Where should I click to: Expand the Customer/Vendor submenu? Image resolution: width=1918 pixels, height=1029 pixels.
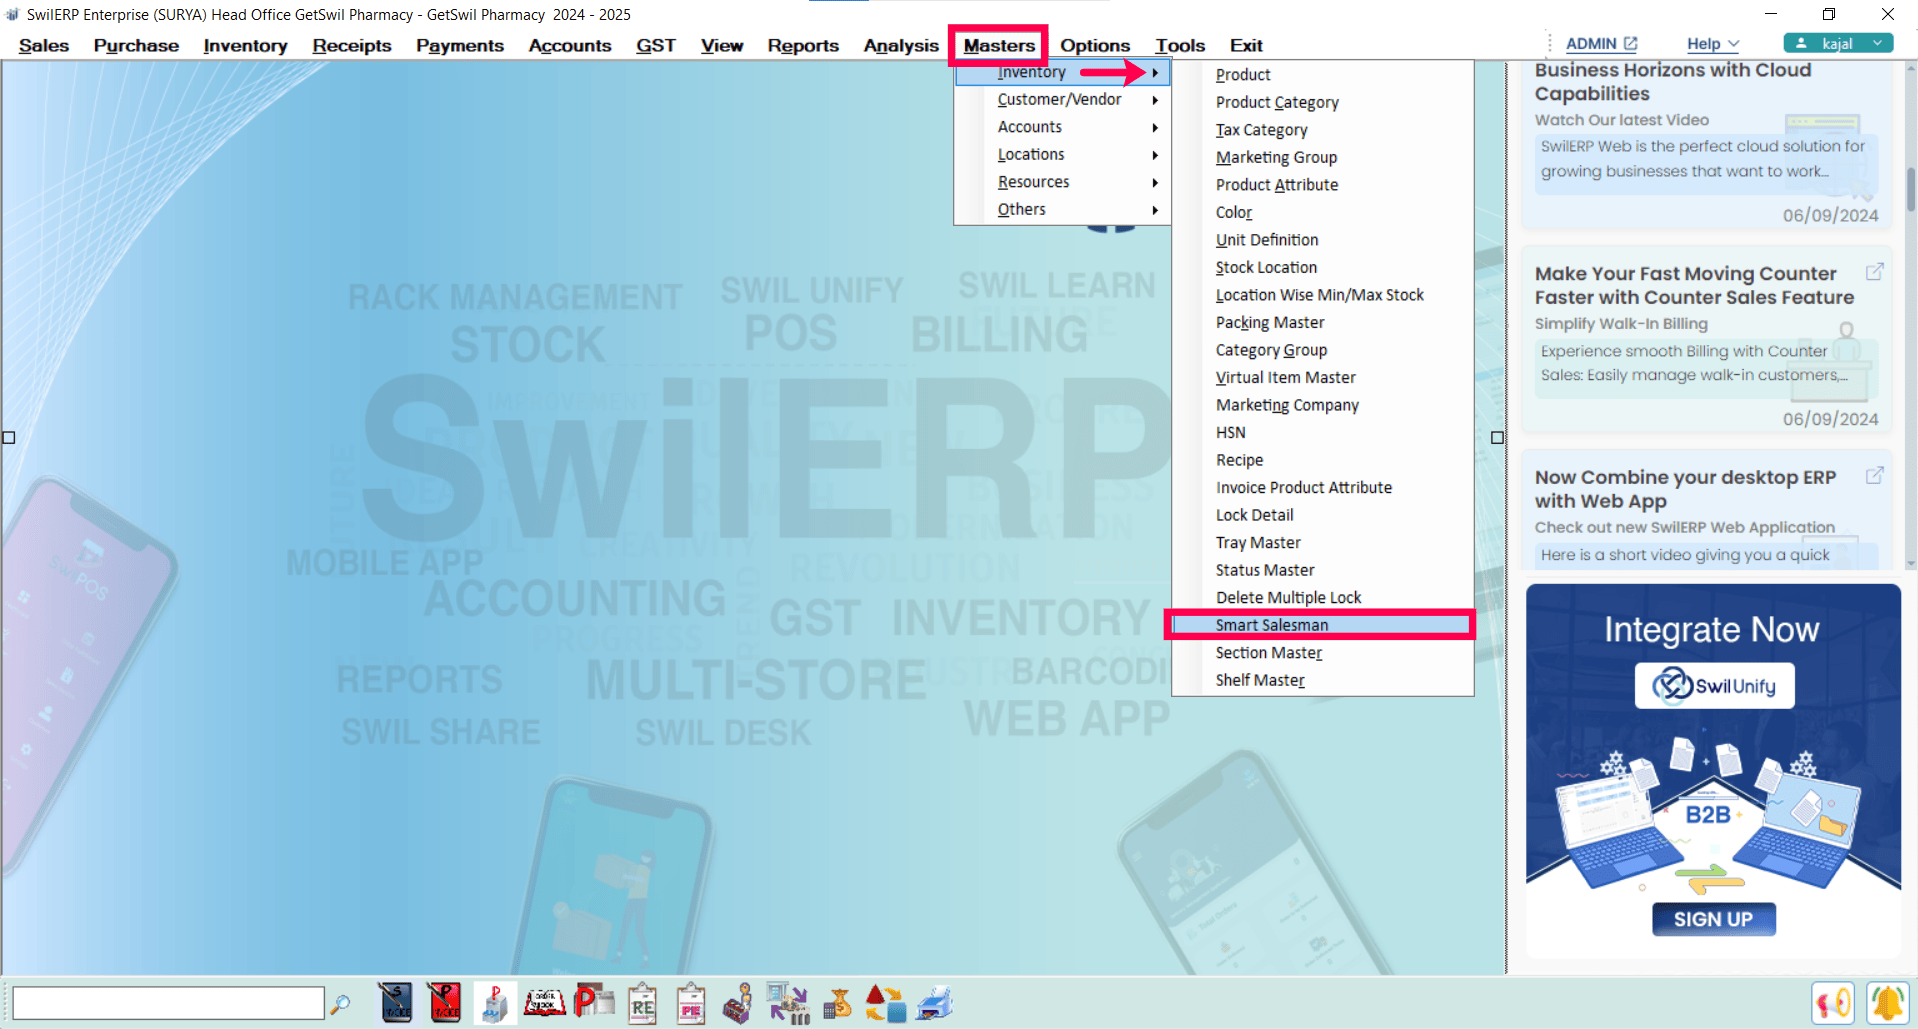[x=1155, y=100]
